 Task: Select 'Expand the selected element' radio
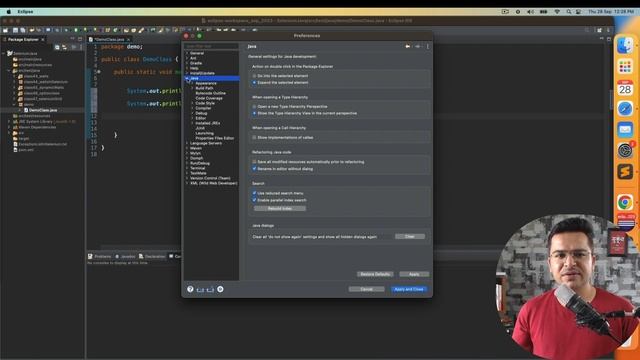(x=254, y=82)
